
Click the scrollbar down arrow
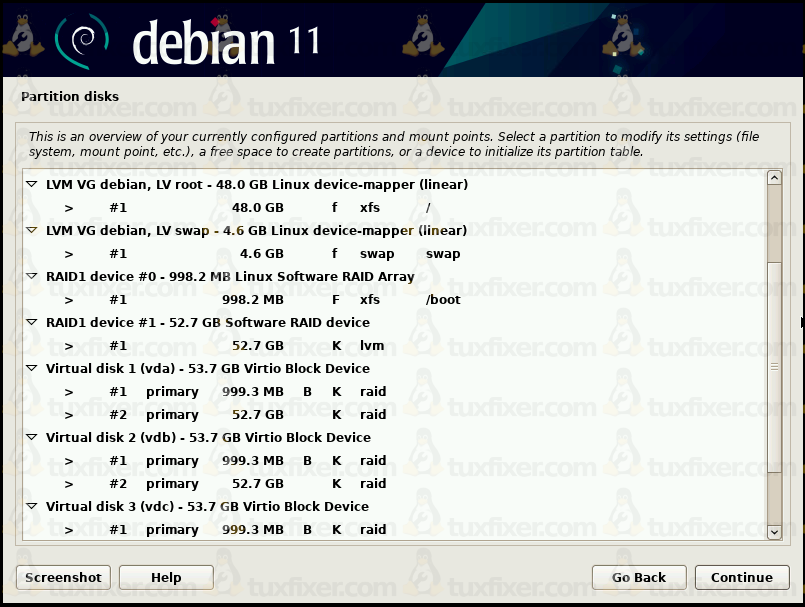click(x=774, y=533)
